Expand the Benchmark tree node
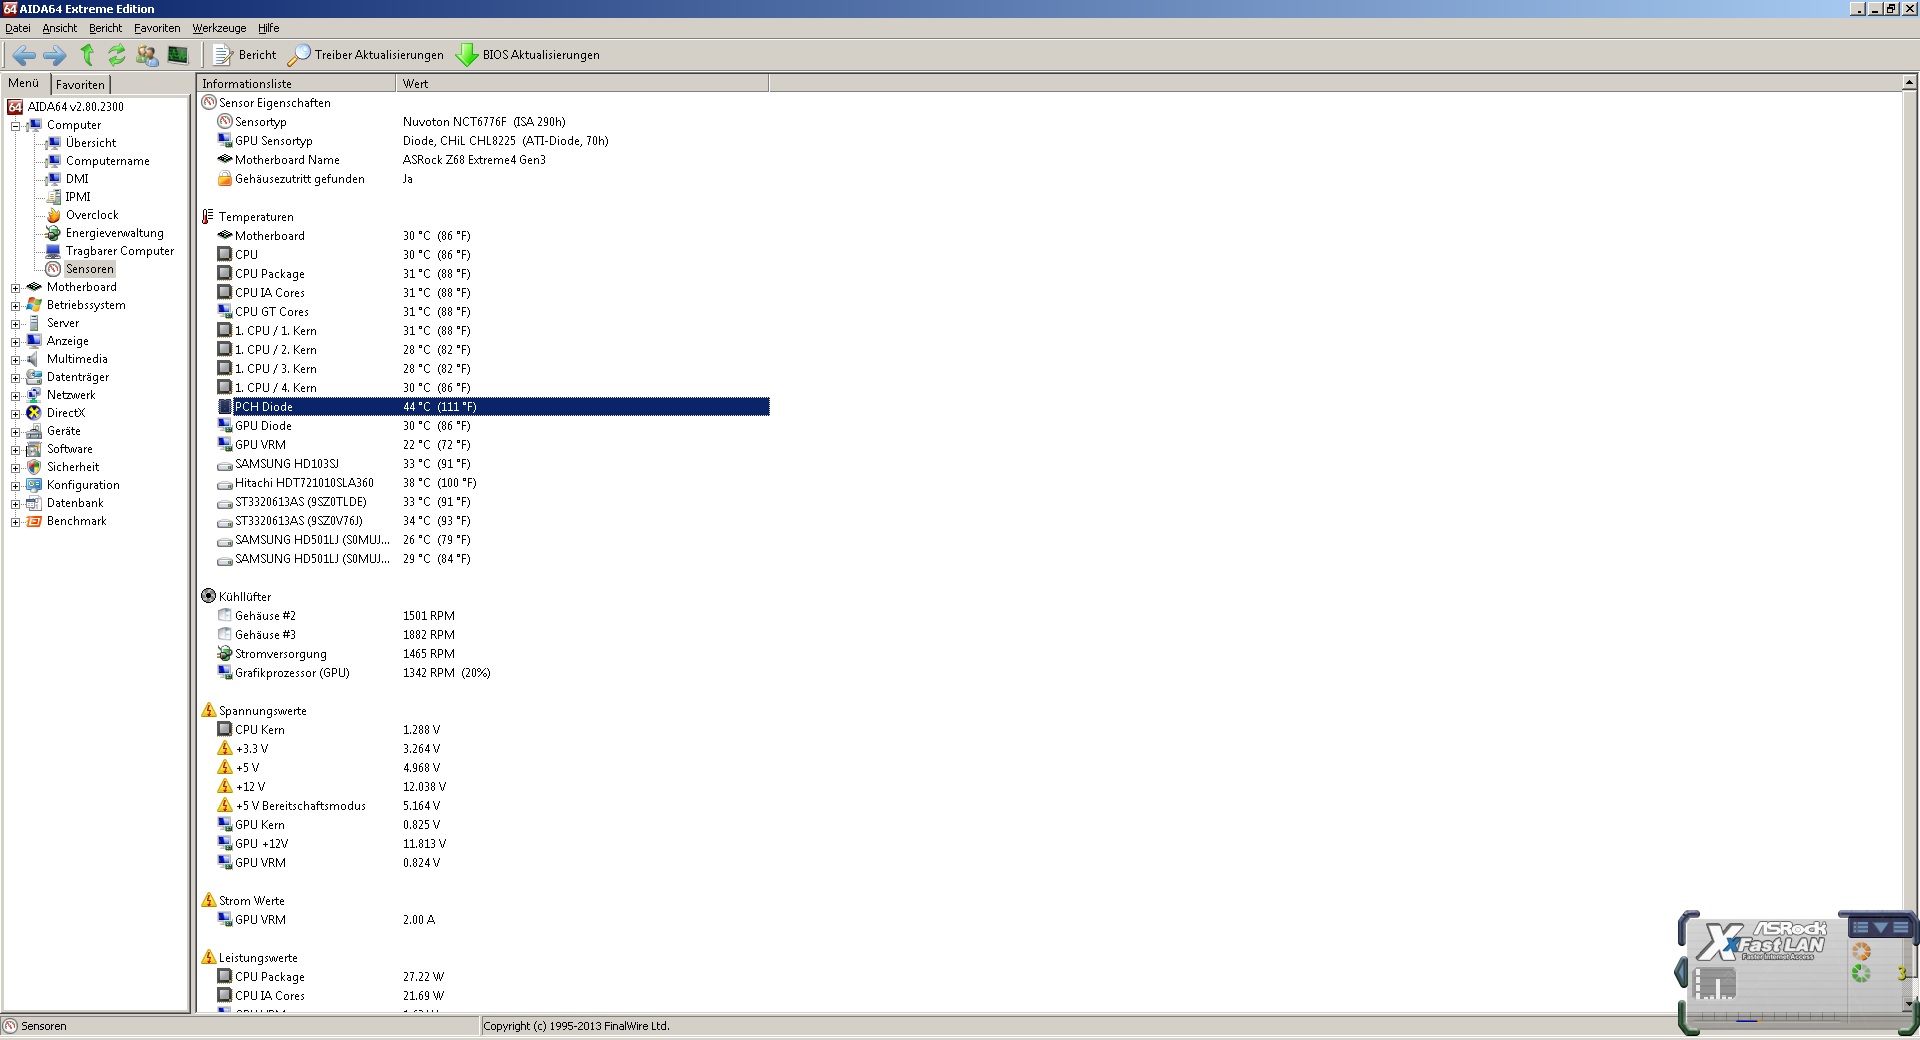1920x1040 pixels. [15, 522]
